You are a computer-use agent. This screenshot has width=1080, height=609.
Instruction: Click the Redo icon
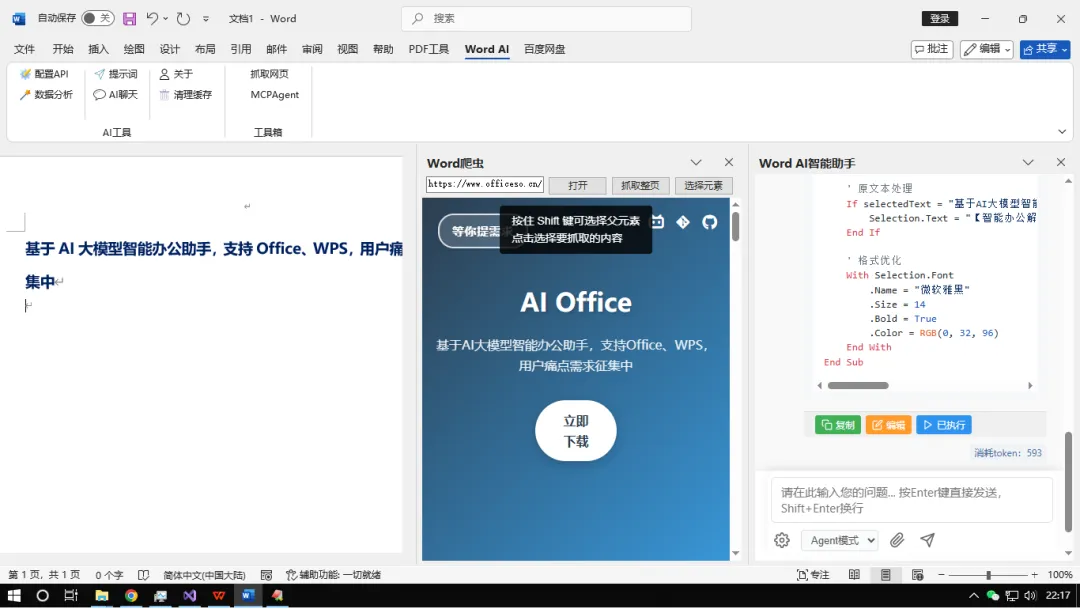coord(183,19)
